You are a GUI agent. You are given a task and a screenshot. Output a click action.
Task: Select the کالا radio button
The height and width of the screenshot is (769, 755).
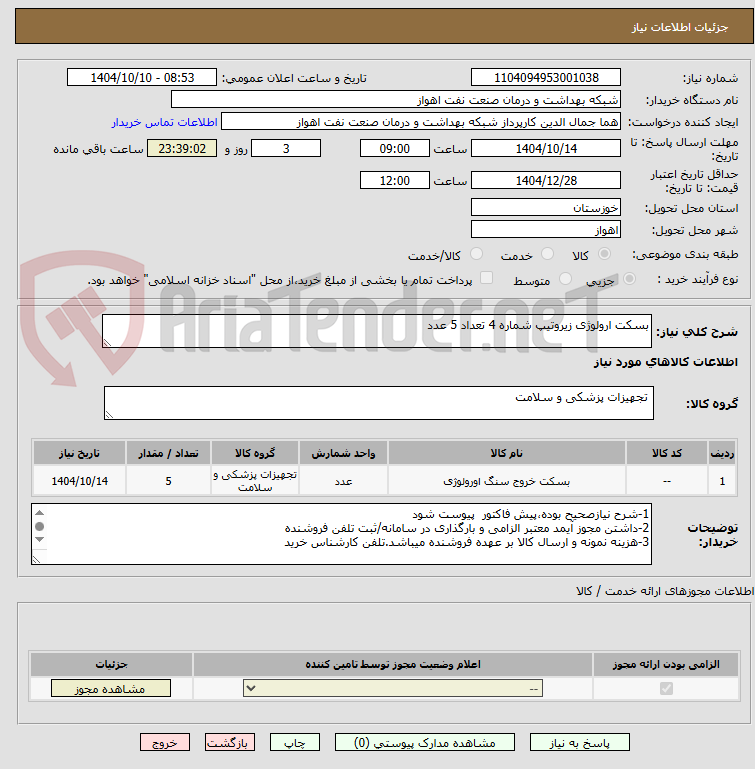tap(604, 254)
